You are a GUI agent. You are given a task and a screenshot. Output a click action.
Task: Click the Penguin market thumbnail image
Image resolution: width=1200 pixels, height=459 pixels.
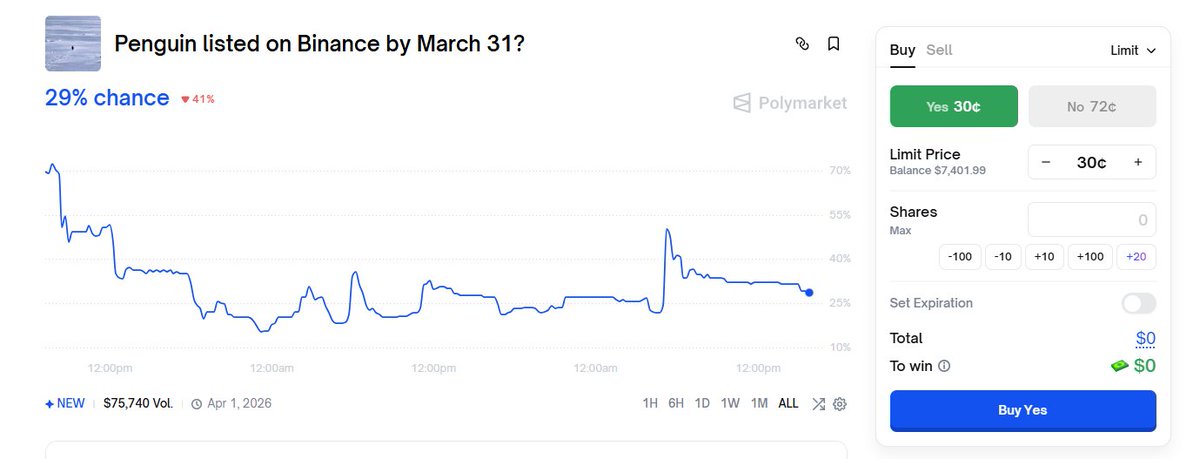pos(73,43)
